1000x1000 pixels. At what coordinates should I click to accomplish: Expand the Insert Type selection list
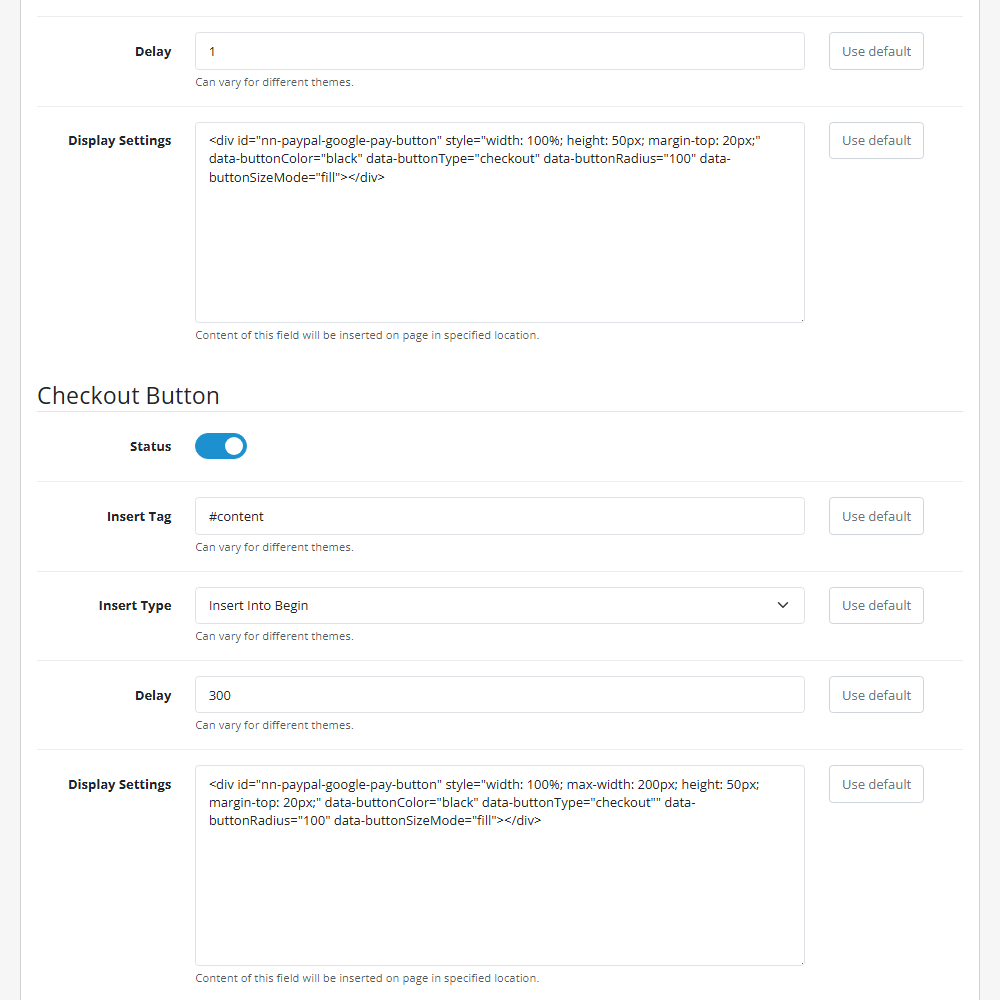500,605
